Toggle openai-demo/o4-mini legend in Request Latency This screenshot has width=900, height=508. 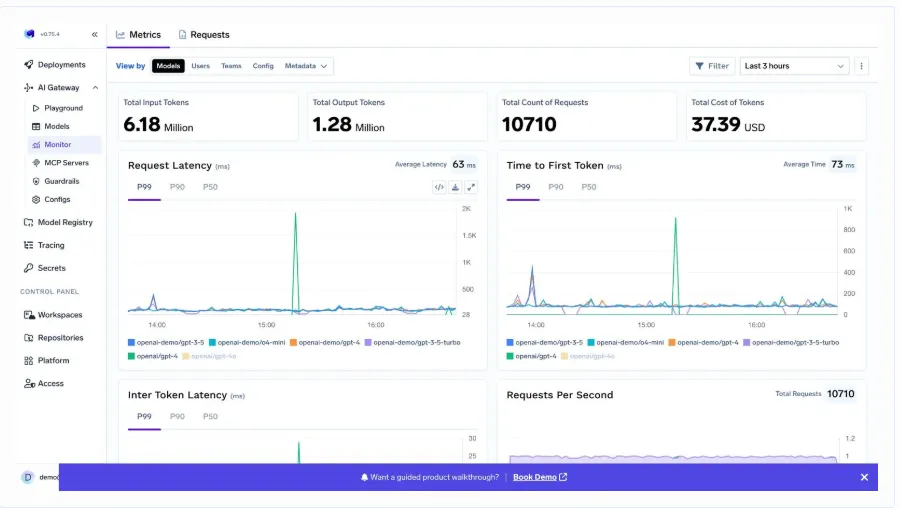point(247,343)
